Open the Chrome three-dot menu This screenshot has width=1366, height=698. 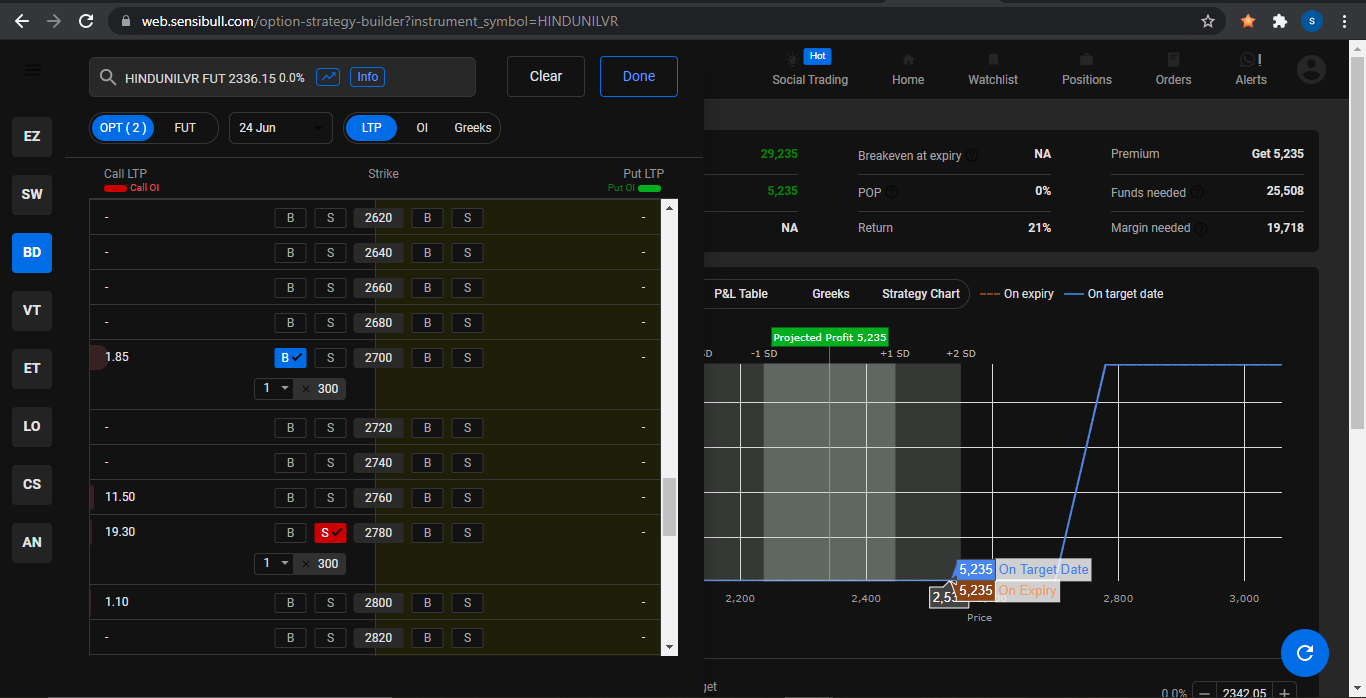(1344, 20)
